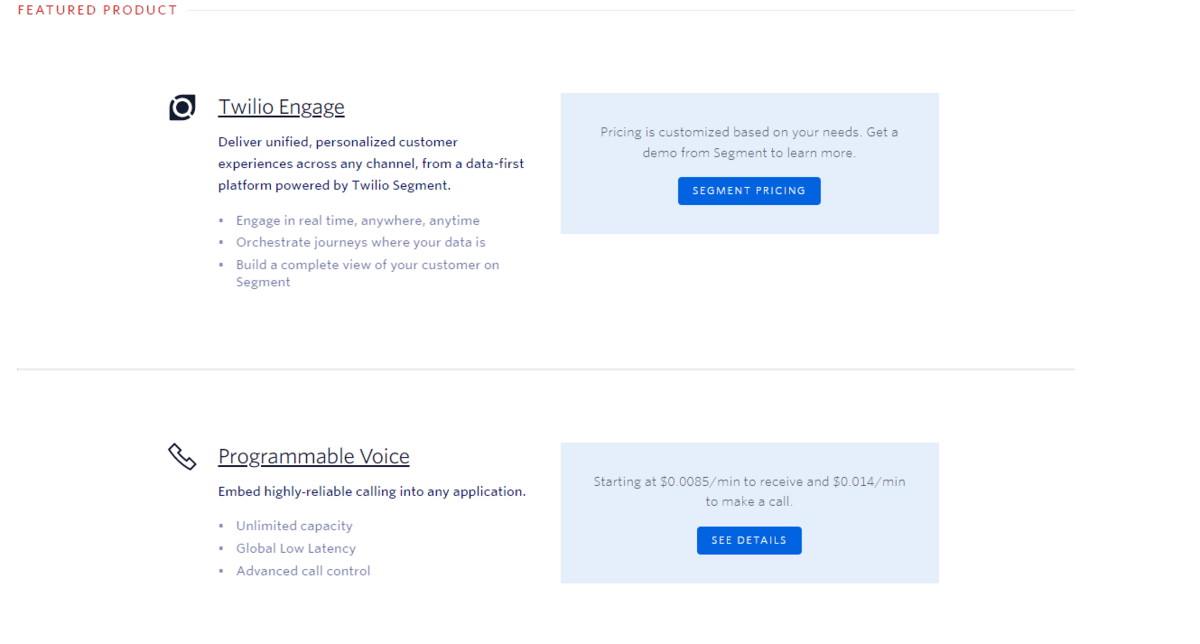This screenshot has width=1200, height=644.
Task: Select the 'Global Low Latency' bullet
Action: click(x=295, y=548)
